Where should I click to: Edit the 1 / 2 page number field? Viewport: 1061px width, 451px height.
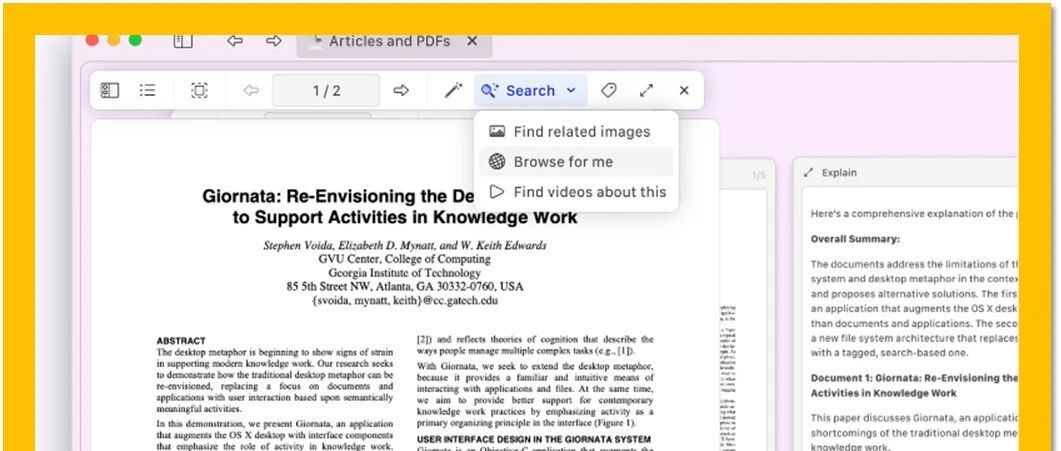[x=326, y=91]
